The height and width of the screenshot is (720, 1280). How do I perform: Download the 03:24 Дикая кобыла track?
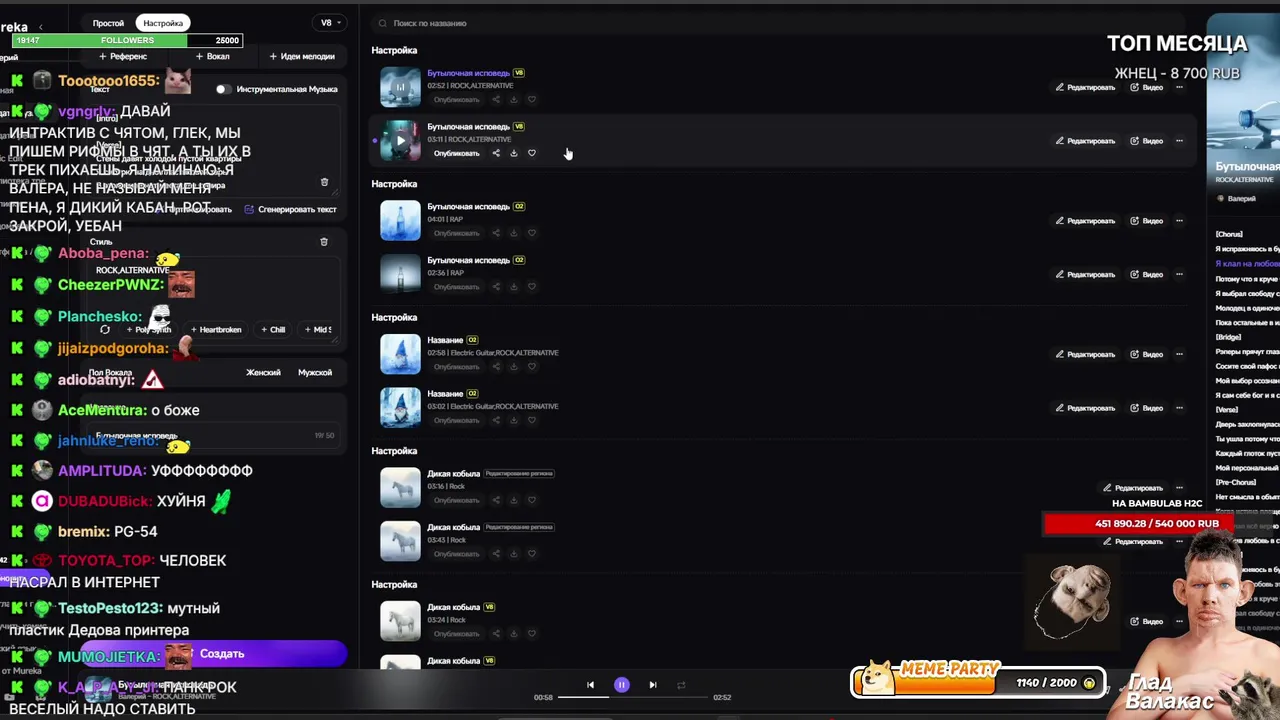pyautogui.click(x=514, y=634)
